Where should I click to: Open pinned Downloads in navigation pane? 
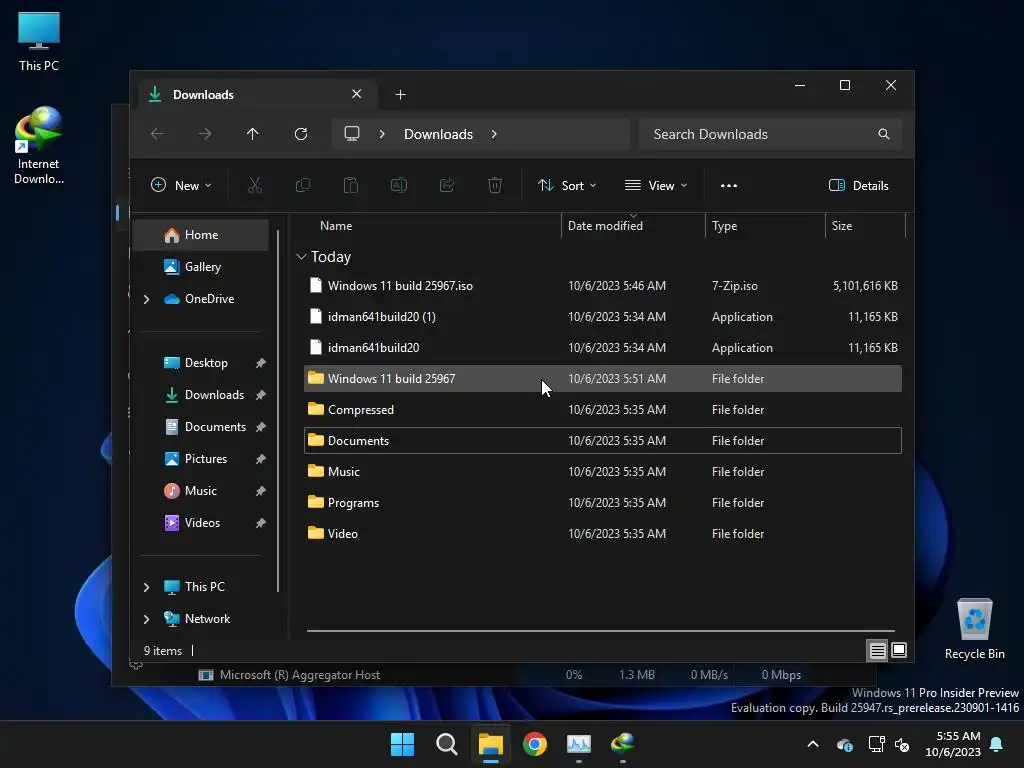tap(200, 395)
